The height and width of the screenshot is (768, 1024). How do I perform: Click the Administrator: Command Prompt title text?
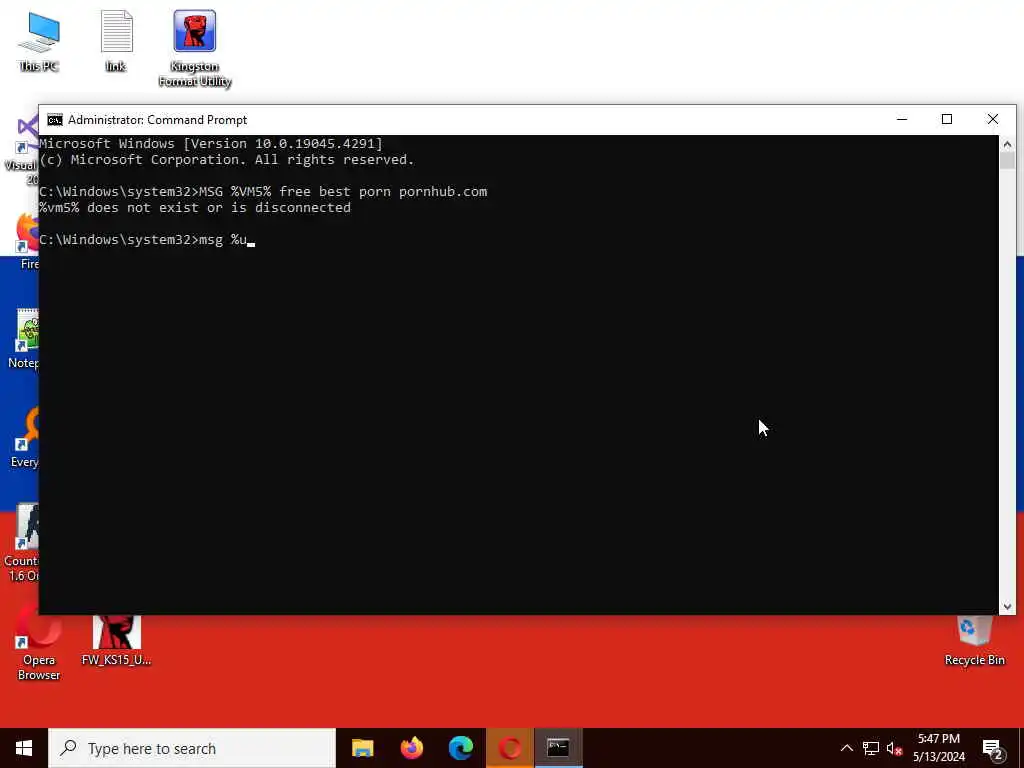157,120
